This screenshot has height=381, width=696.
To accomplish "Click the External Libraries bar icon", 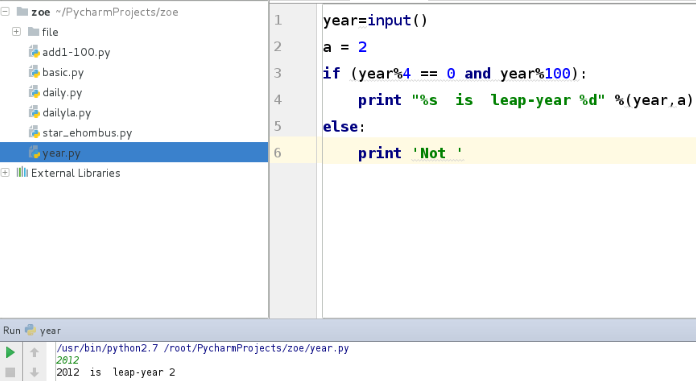I will point(22,172).
